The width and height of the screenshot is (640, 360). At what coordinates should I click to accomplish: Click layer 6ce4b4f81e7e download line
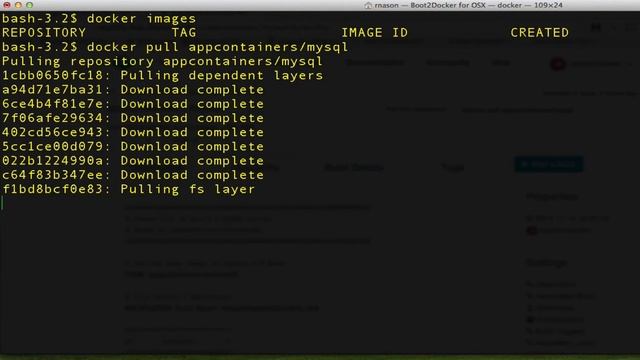133,104
